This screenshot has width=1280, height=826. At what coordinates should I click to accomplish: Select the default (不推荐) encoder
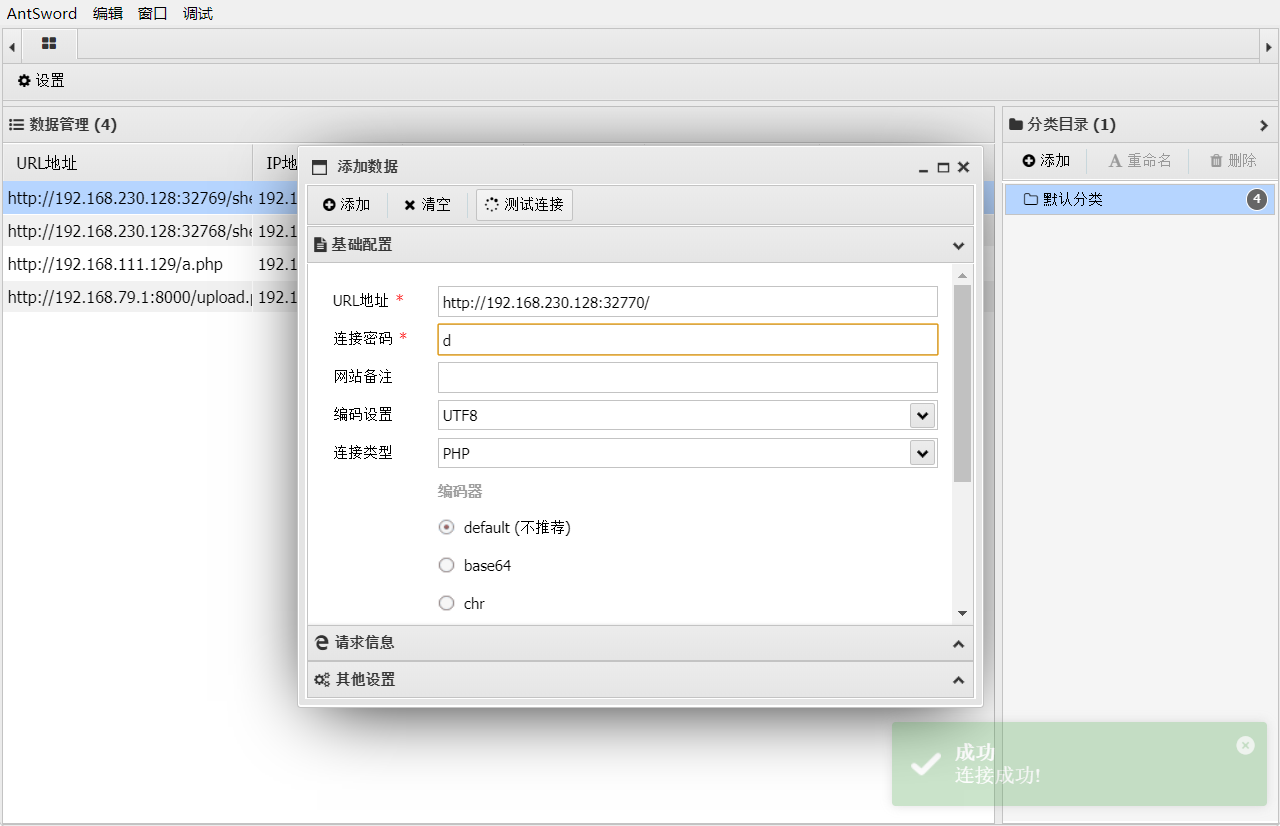[447, 527]
